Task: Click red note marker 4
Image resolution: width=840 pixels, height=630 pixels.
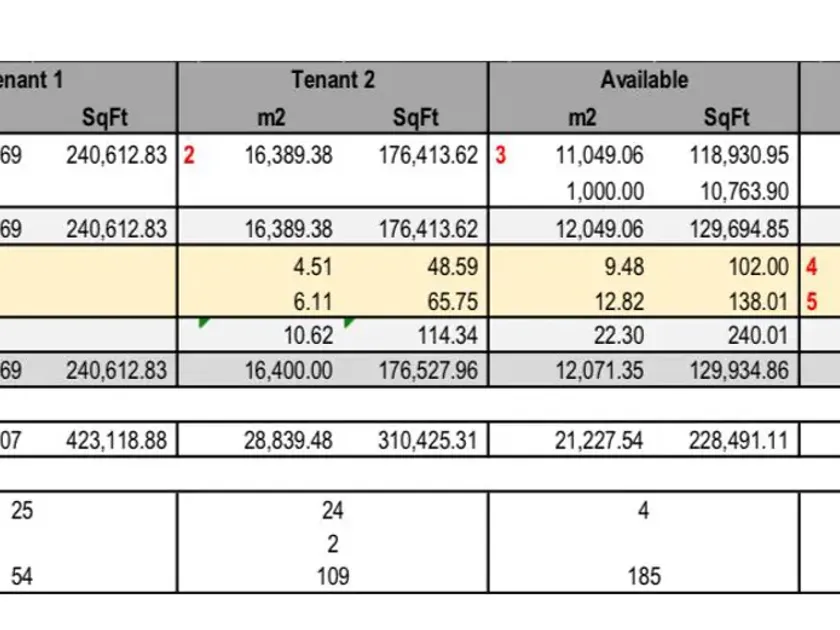Action: click(812, 266)
